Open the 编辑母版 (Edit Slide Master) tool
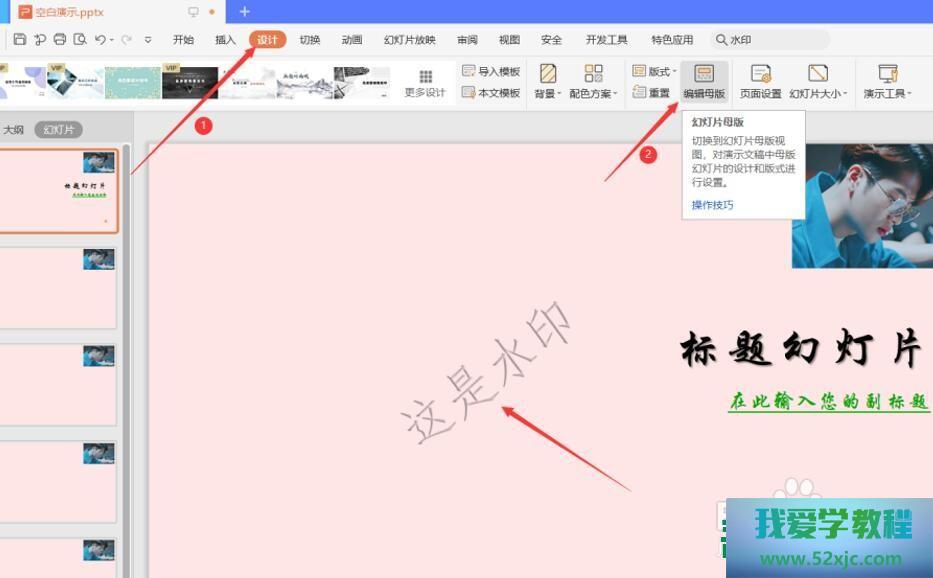Screen dimensions: 933x578 tap(705, 80)
